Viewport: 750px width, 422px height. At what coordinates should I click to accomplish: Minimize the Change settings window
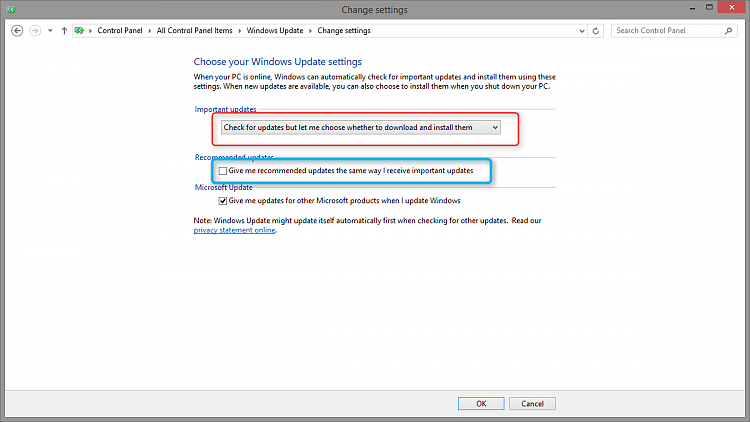click(692, 8)
